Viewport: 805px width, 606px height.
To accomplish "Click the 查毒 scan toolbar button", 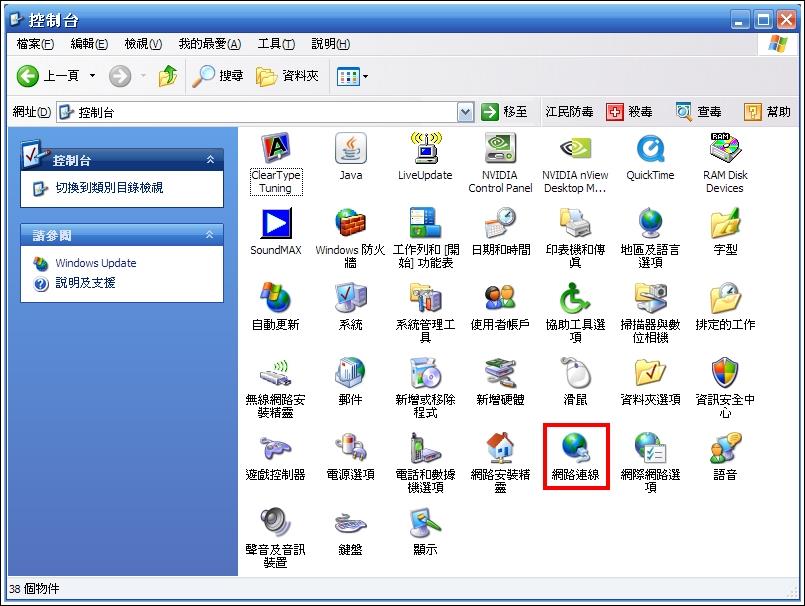I will 699,112.
